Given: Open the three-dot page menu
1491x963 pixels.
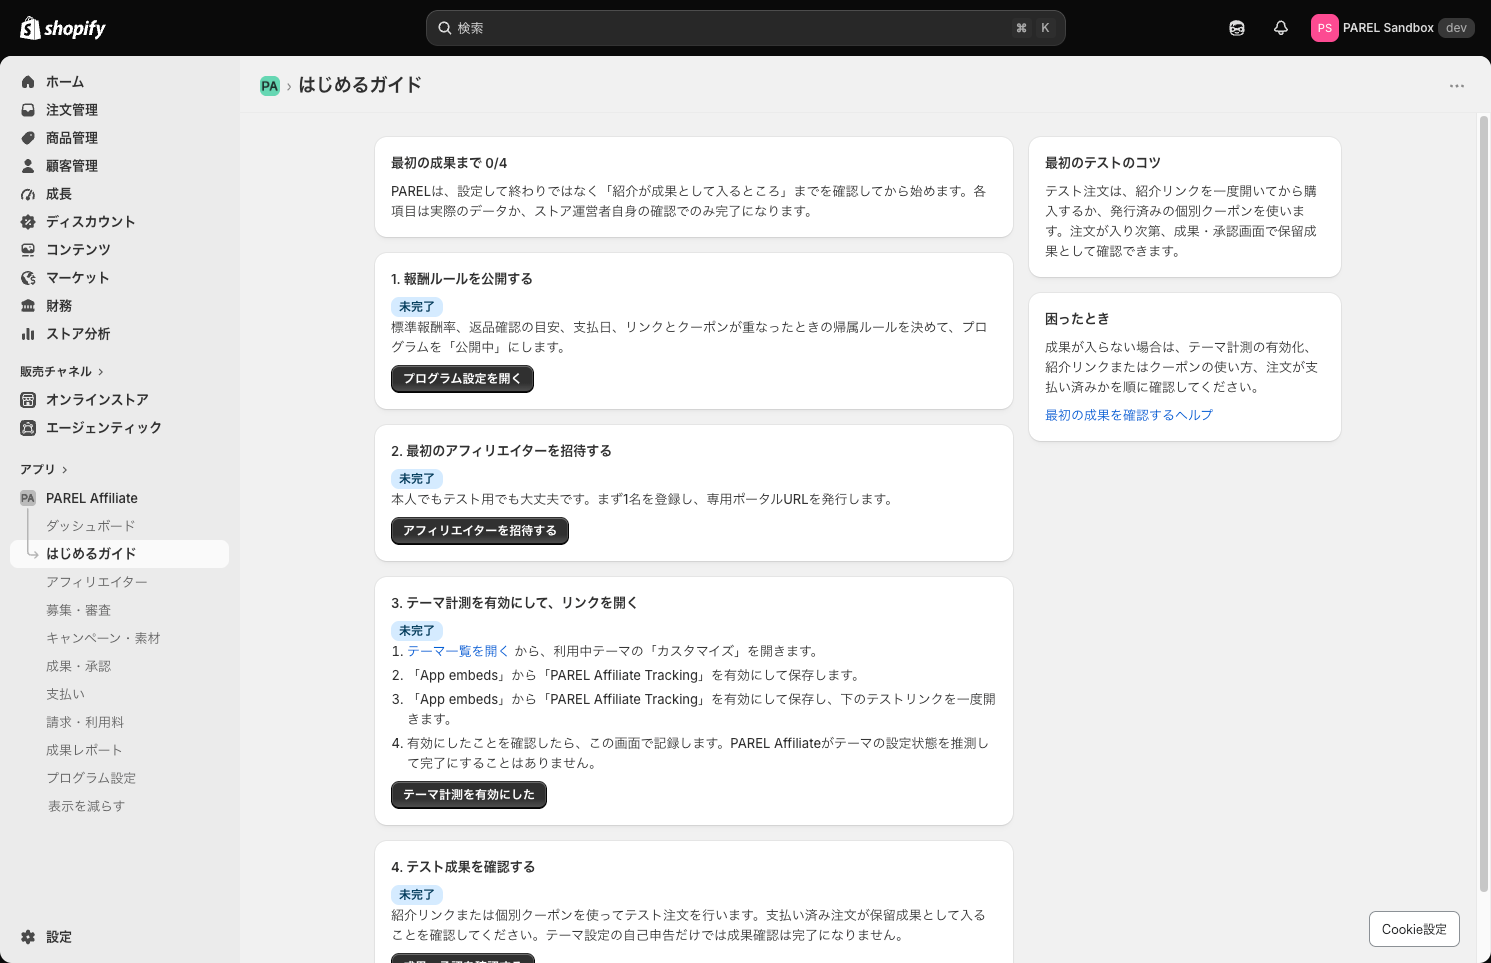Looking at the screenshot, I should (1457, 86).
